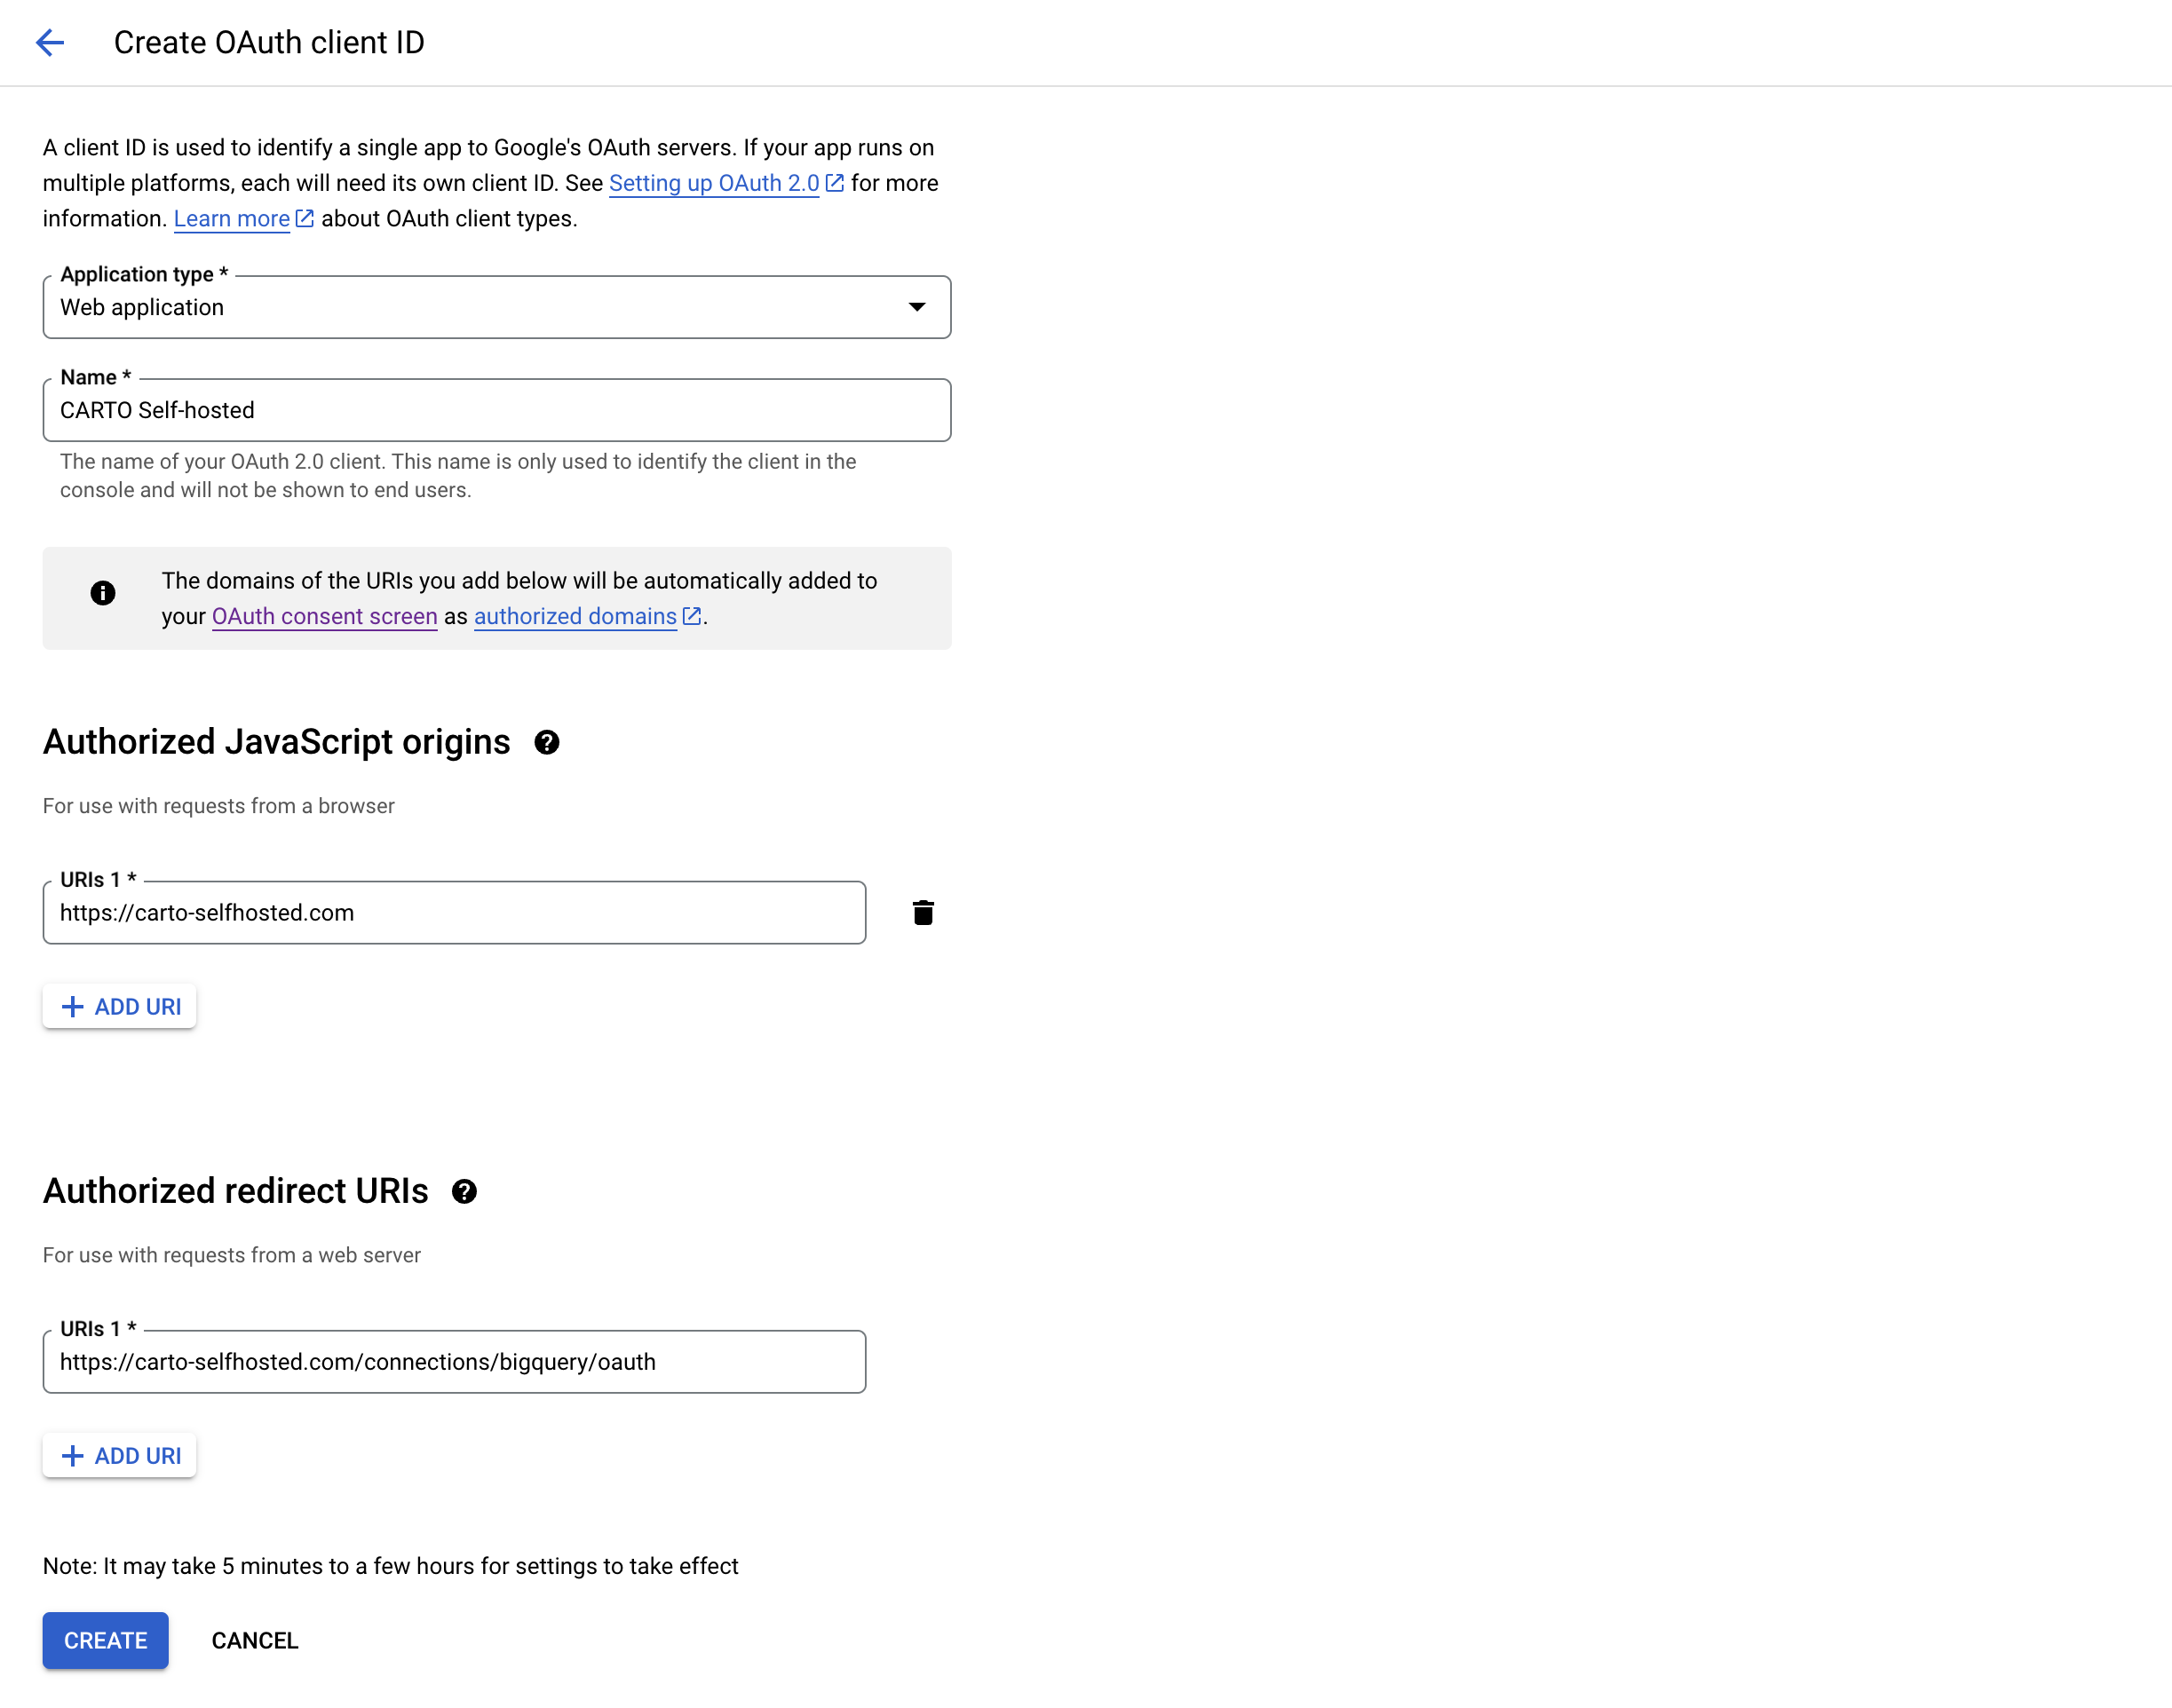This screenshot has width=2172, height=1708.
Task: Click external-link icon after Setting up OAuth 2.0
Action: click(835, 183)
